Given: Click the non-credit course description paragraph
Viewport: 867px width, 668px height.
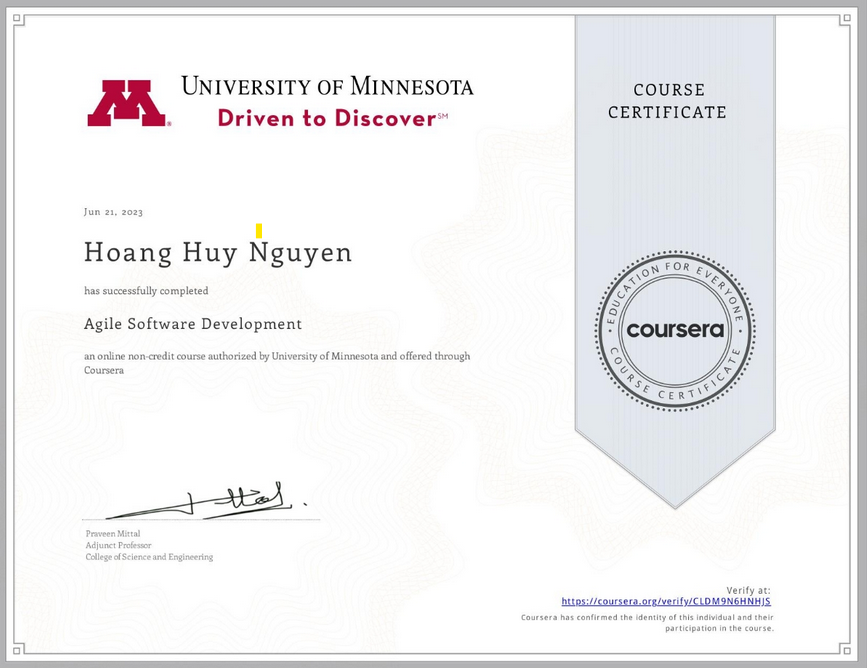Looking at the screenshot, I should click(x=276, y=362).
